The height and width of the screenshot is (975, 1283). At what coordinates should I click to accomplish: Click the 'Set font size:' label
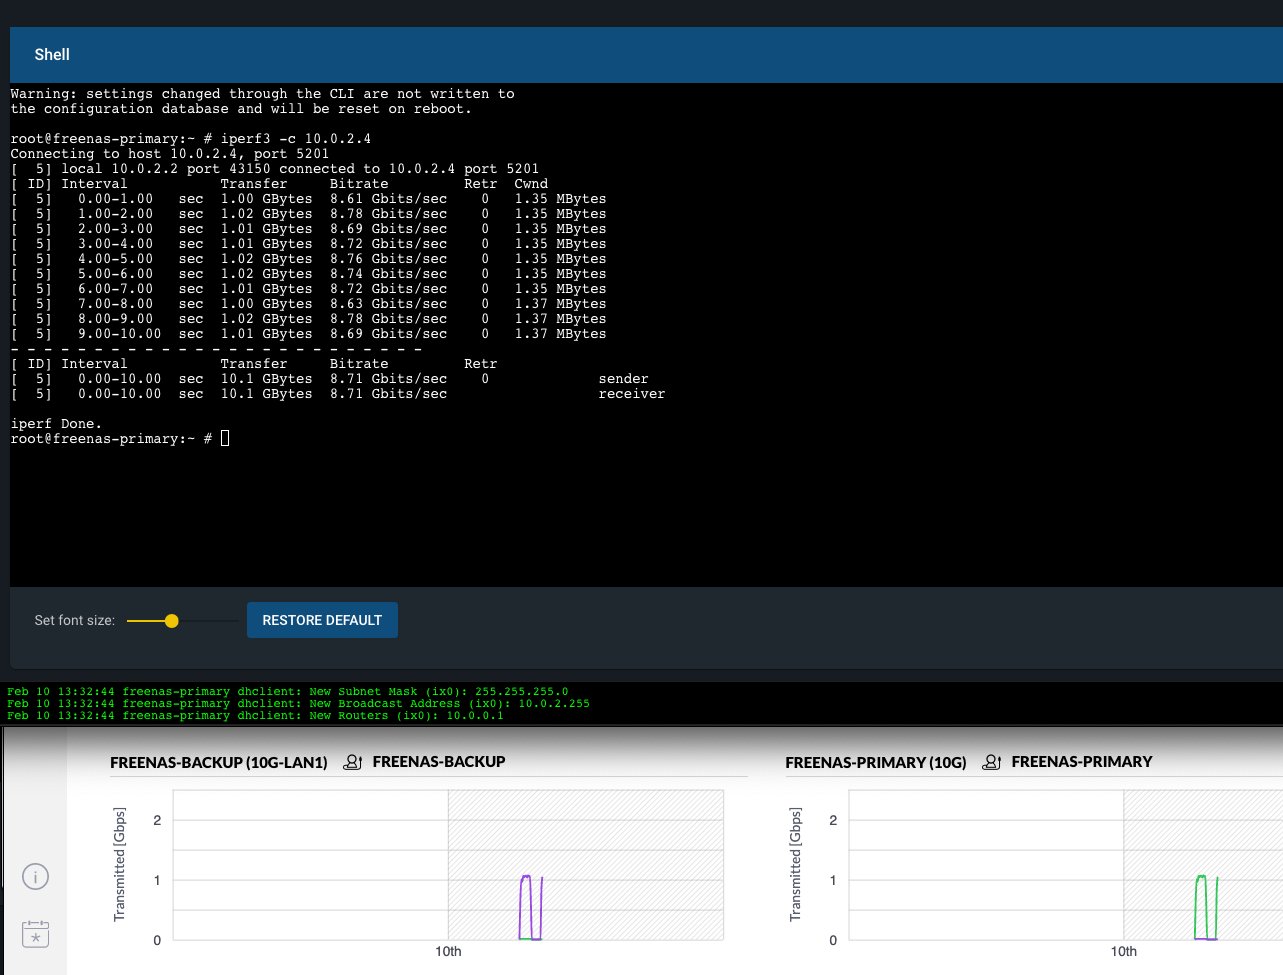point(75,620)
